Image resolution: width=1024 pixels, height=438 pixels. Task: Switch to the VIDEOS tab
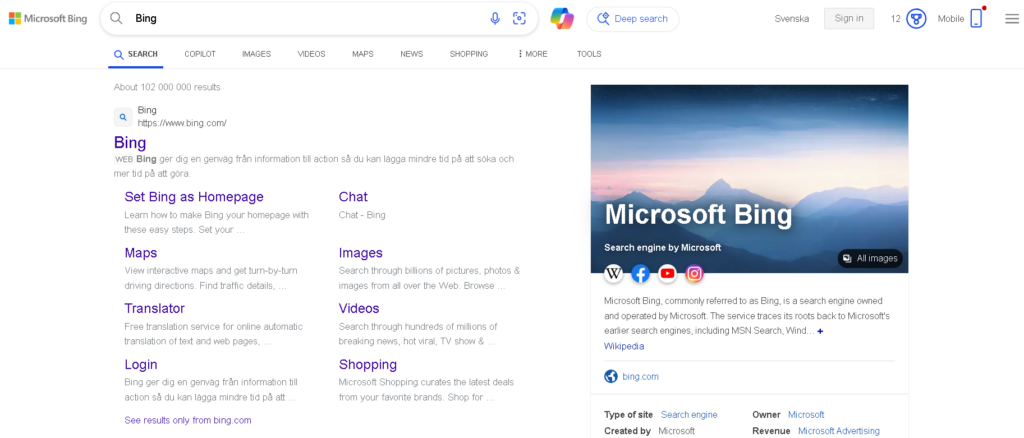pyautogui.click(x=312, y=54)
